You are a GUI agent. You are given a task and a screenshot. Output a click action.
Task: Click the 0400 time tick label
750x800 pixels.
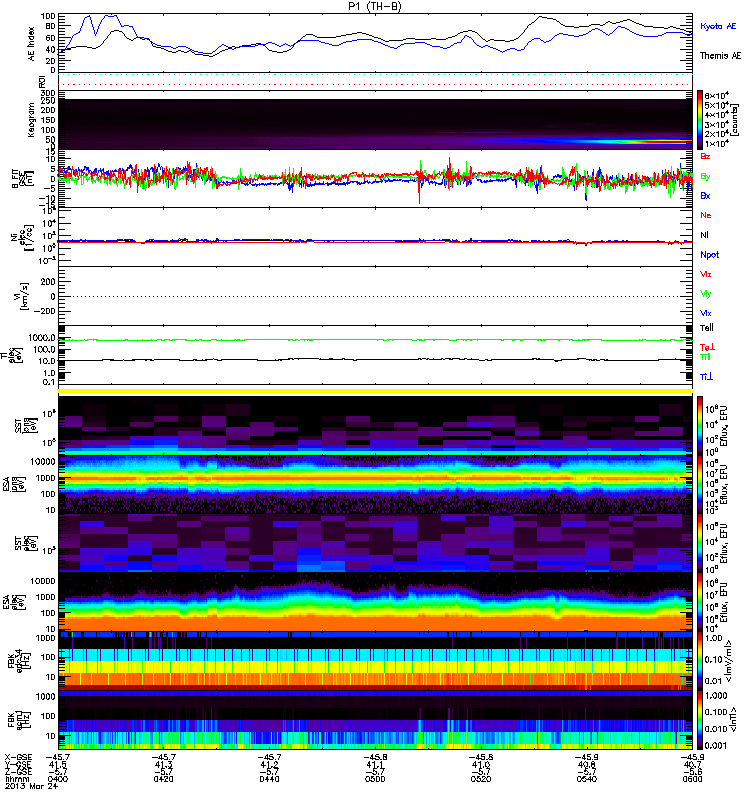pos(58,779)
